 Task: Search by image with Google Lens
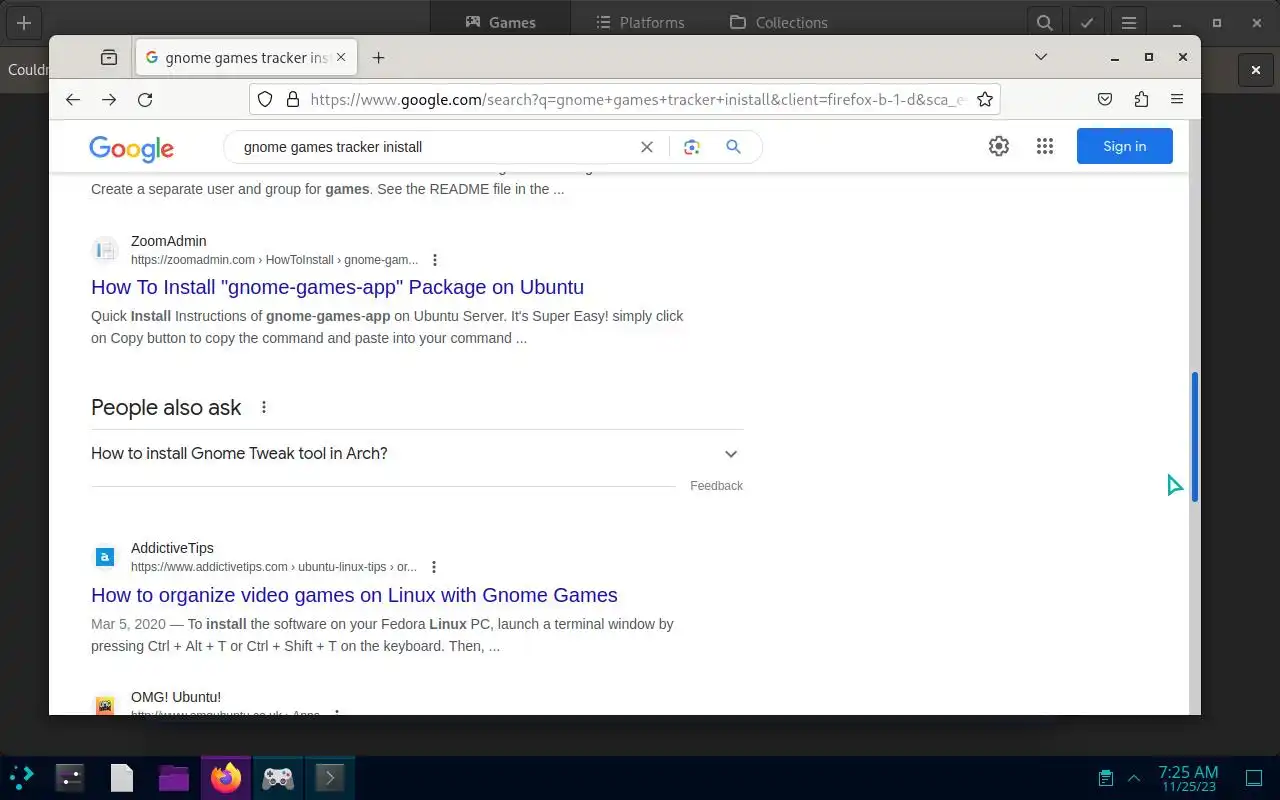click(691, 147)
